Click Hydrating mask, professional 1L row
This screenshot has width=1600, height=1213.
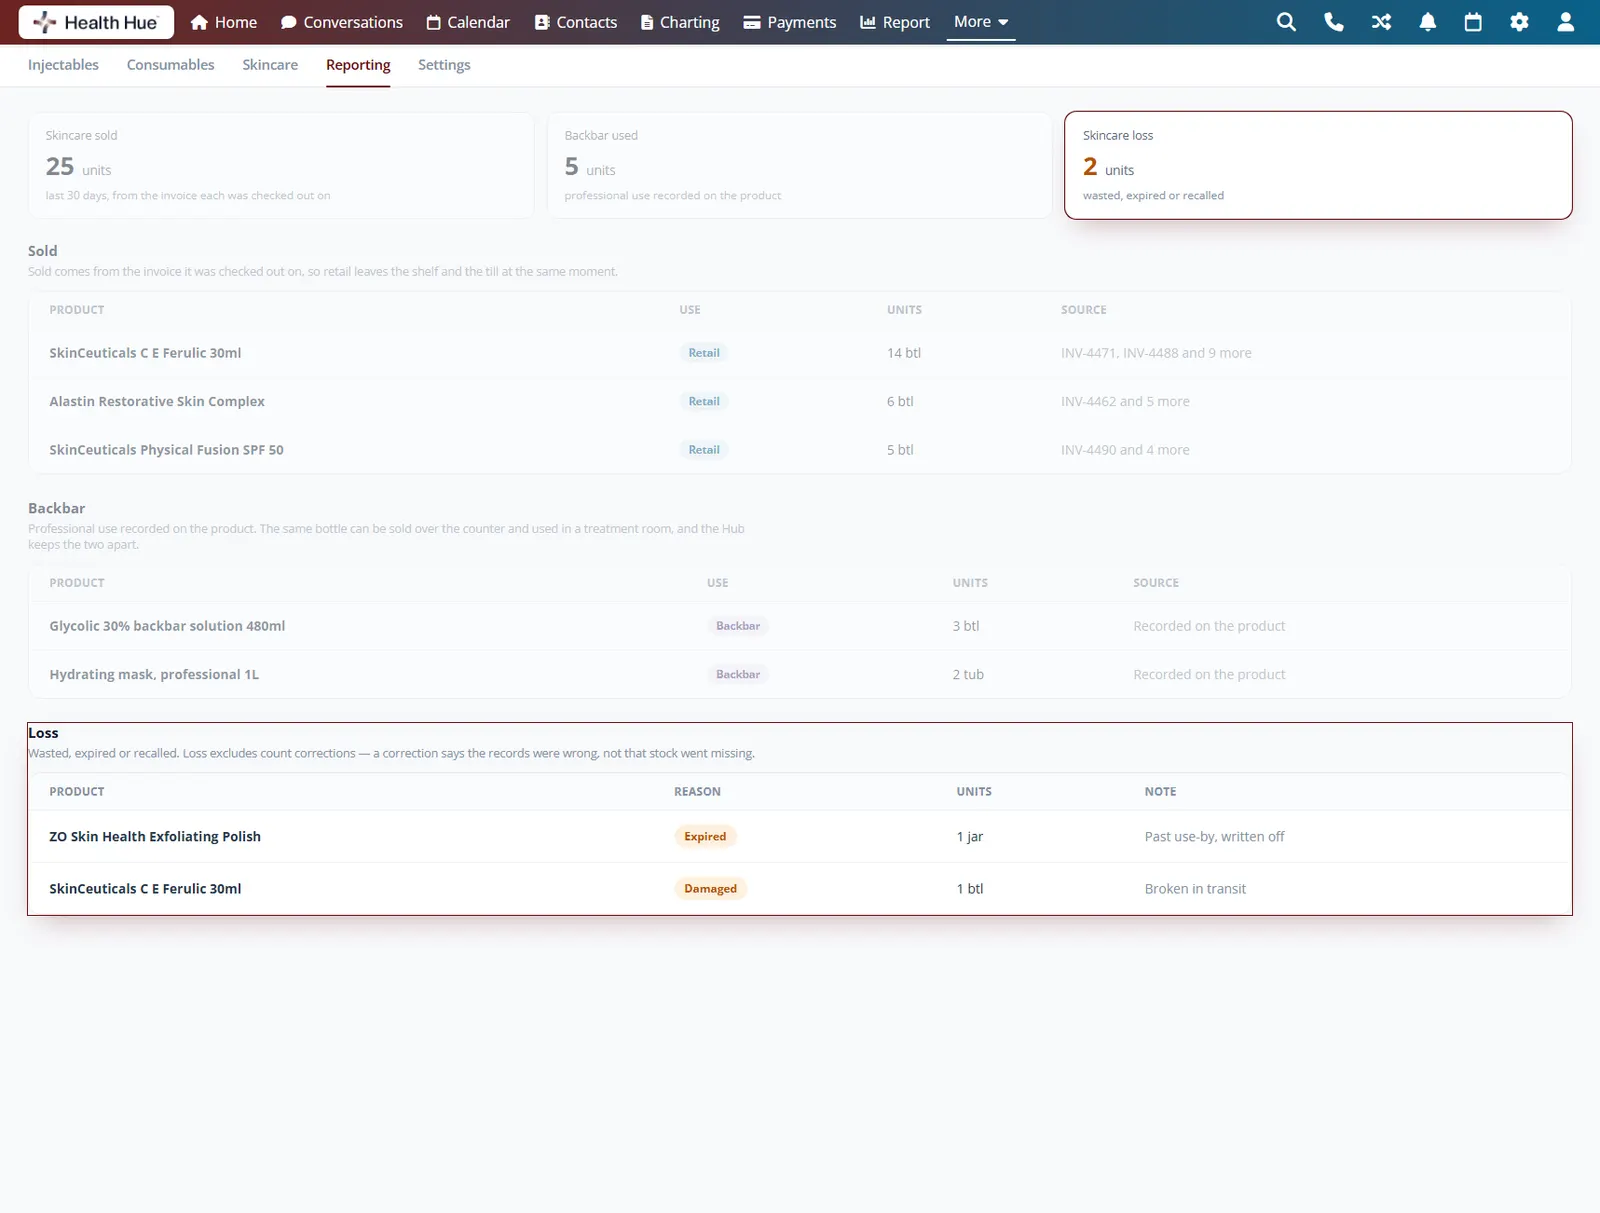point(800,674)
